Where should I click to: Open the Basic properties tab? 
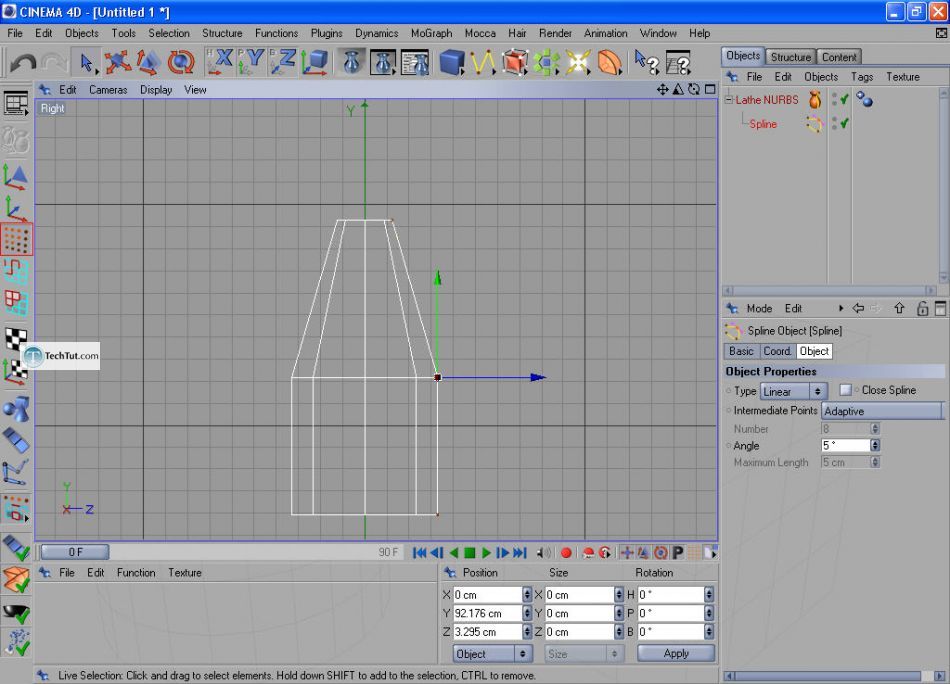pyautogui.click(x=741, y=351)
